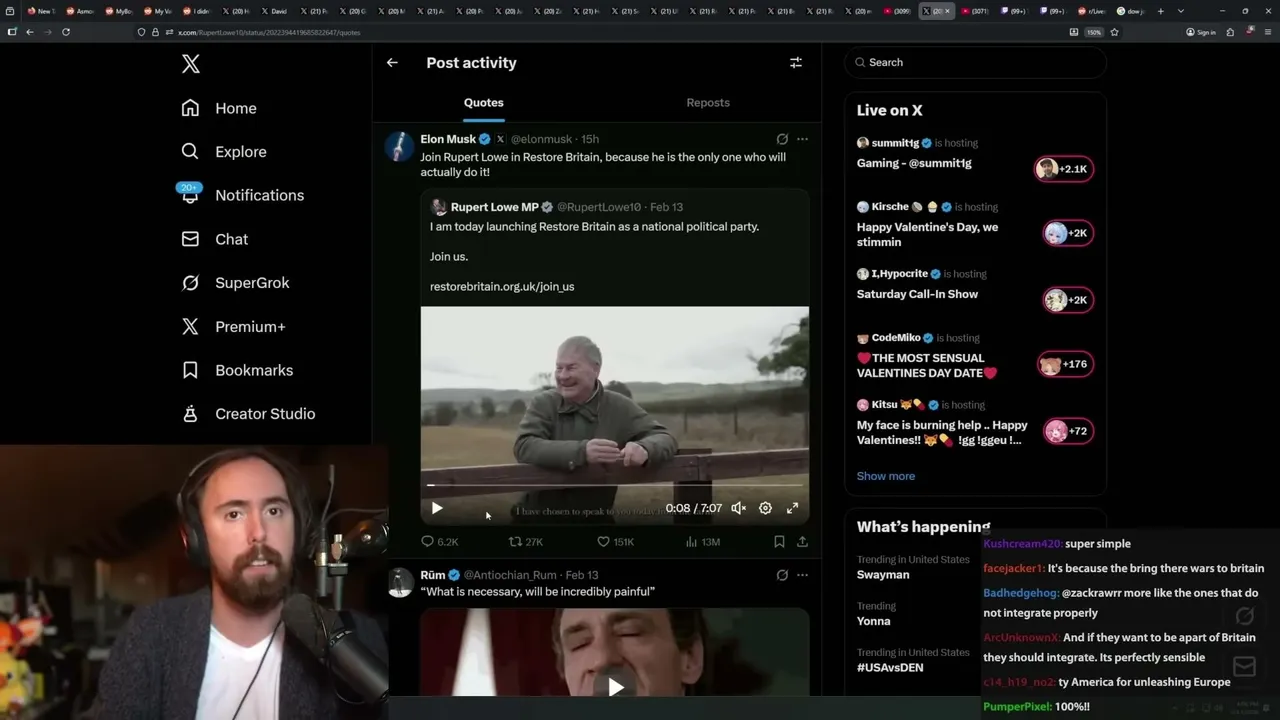
Task: Open the Home page from sidebar
Action: click(219, 108)
